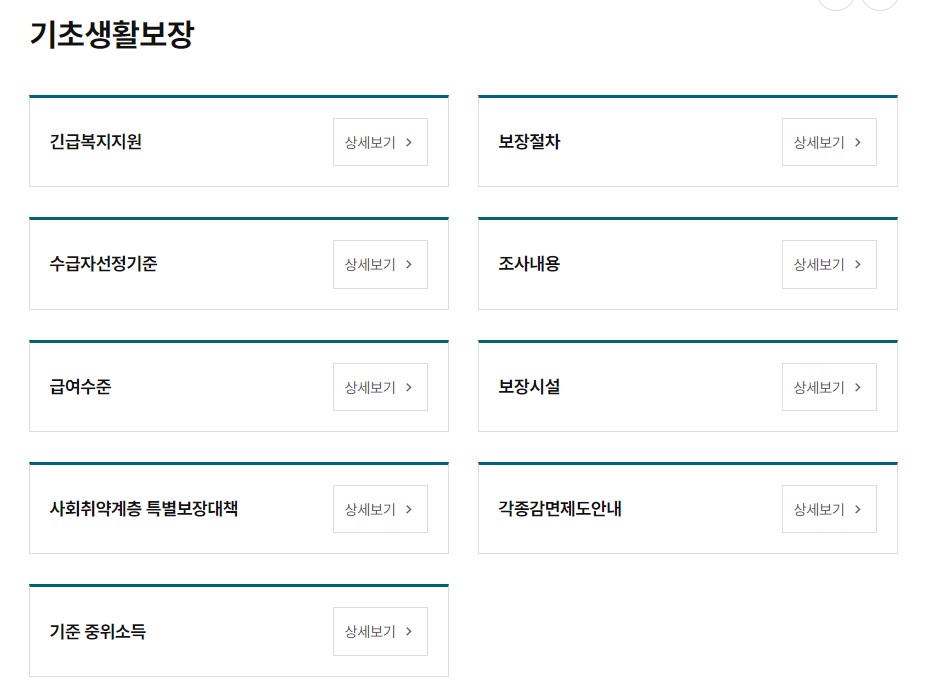This screenshot has height=685, width=930.
Task: Open 상세보기 for 사회취약계층 특별보장대책
Action: pos(380,509)
